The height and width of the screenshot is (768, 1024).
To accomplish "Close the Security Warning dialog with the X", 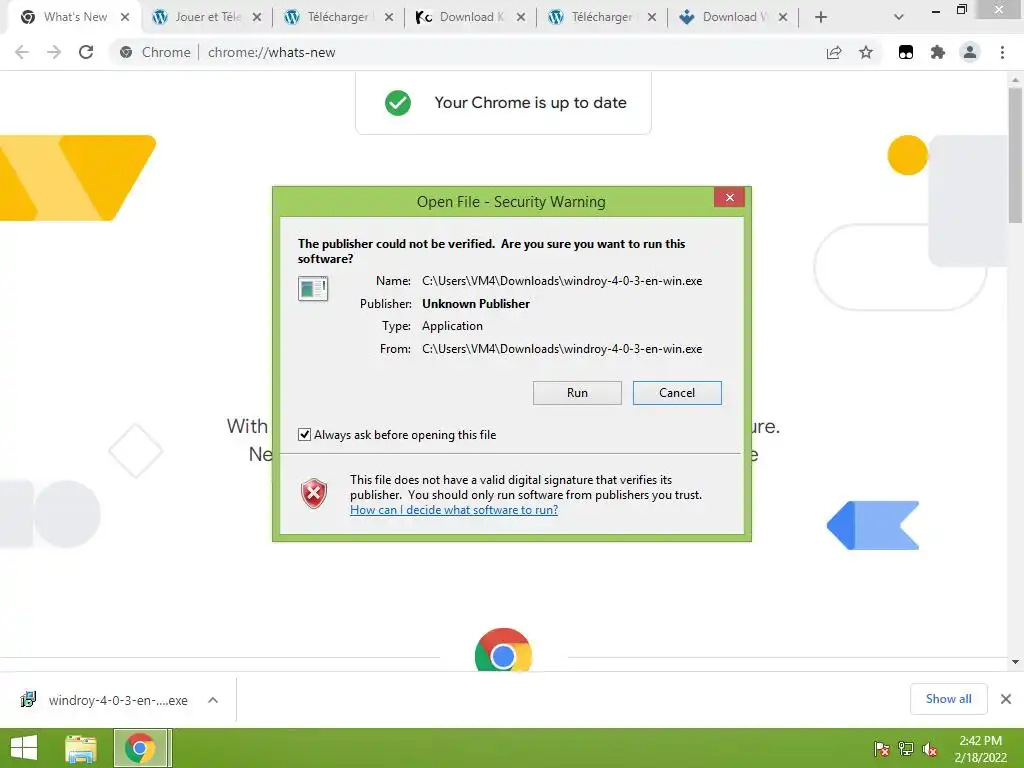I will [729, 197].
